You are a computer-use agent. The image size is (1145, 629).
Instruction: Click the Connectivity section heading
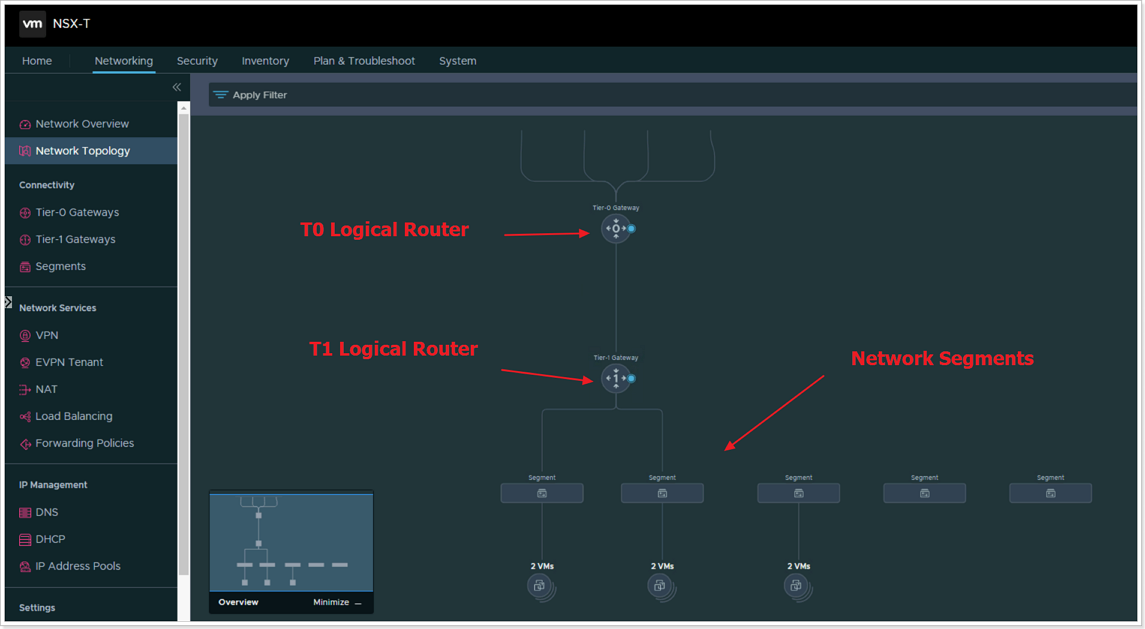(x=47, y=185)
